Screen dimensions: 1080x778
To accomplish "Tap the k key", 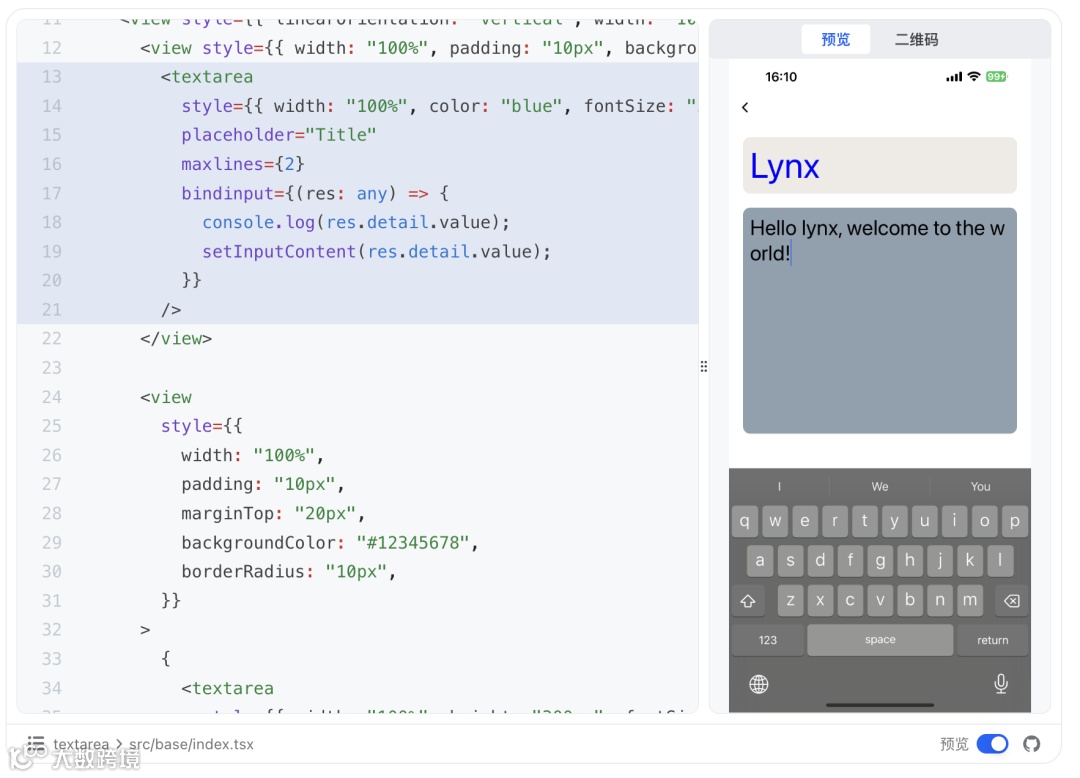I will 970,560.
